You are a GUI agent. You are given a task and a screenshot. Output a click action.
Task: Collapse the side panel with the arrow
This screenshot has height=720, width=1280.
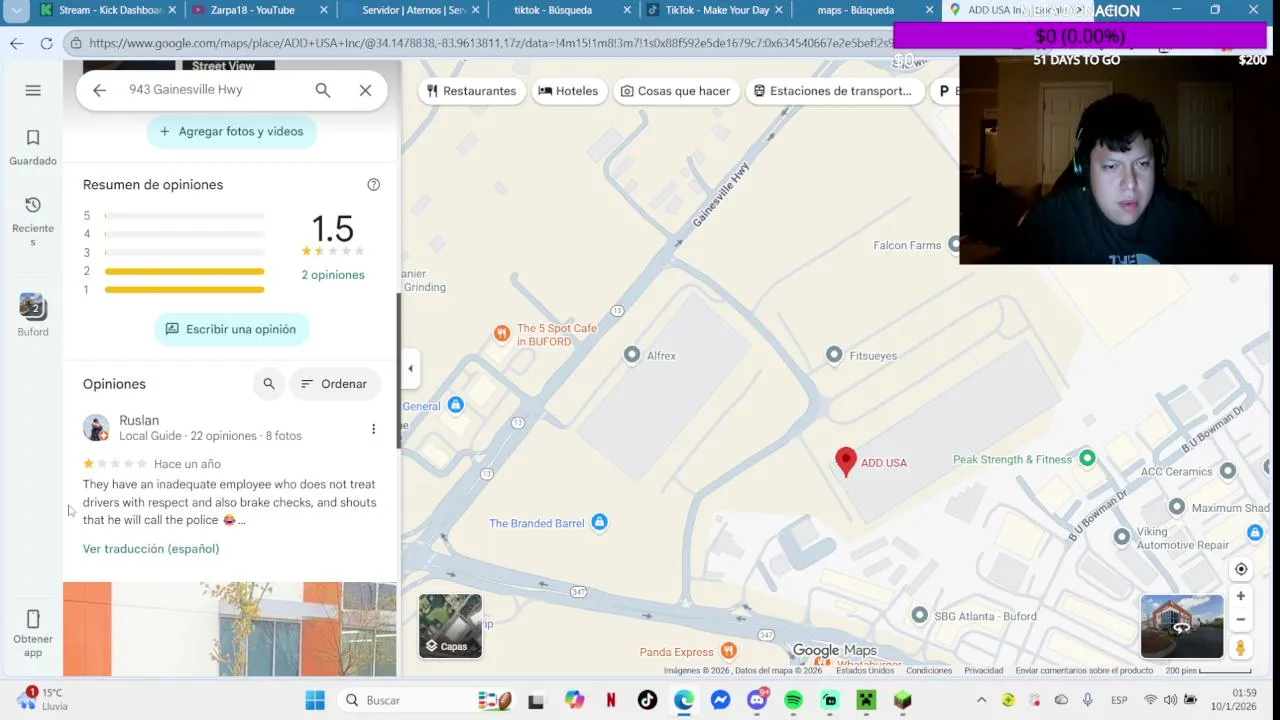(x=410, y=368)
